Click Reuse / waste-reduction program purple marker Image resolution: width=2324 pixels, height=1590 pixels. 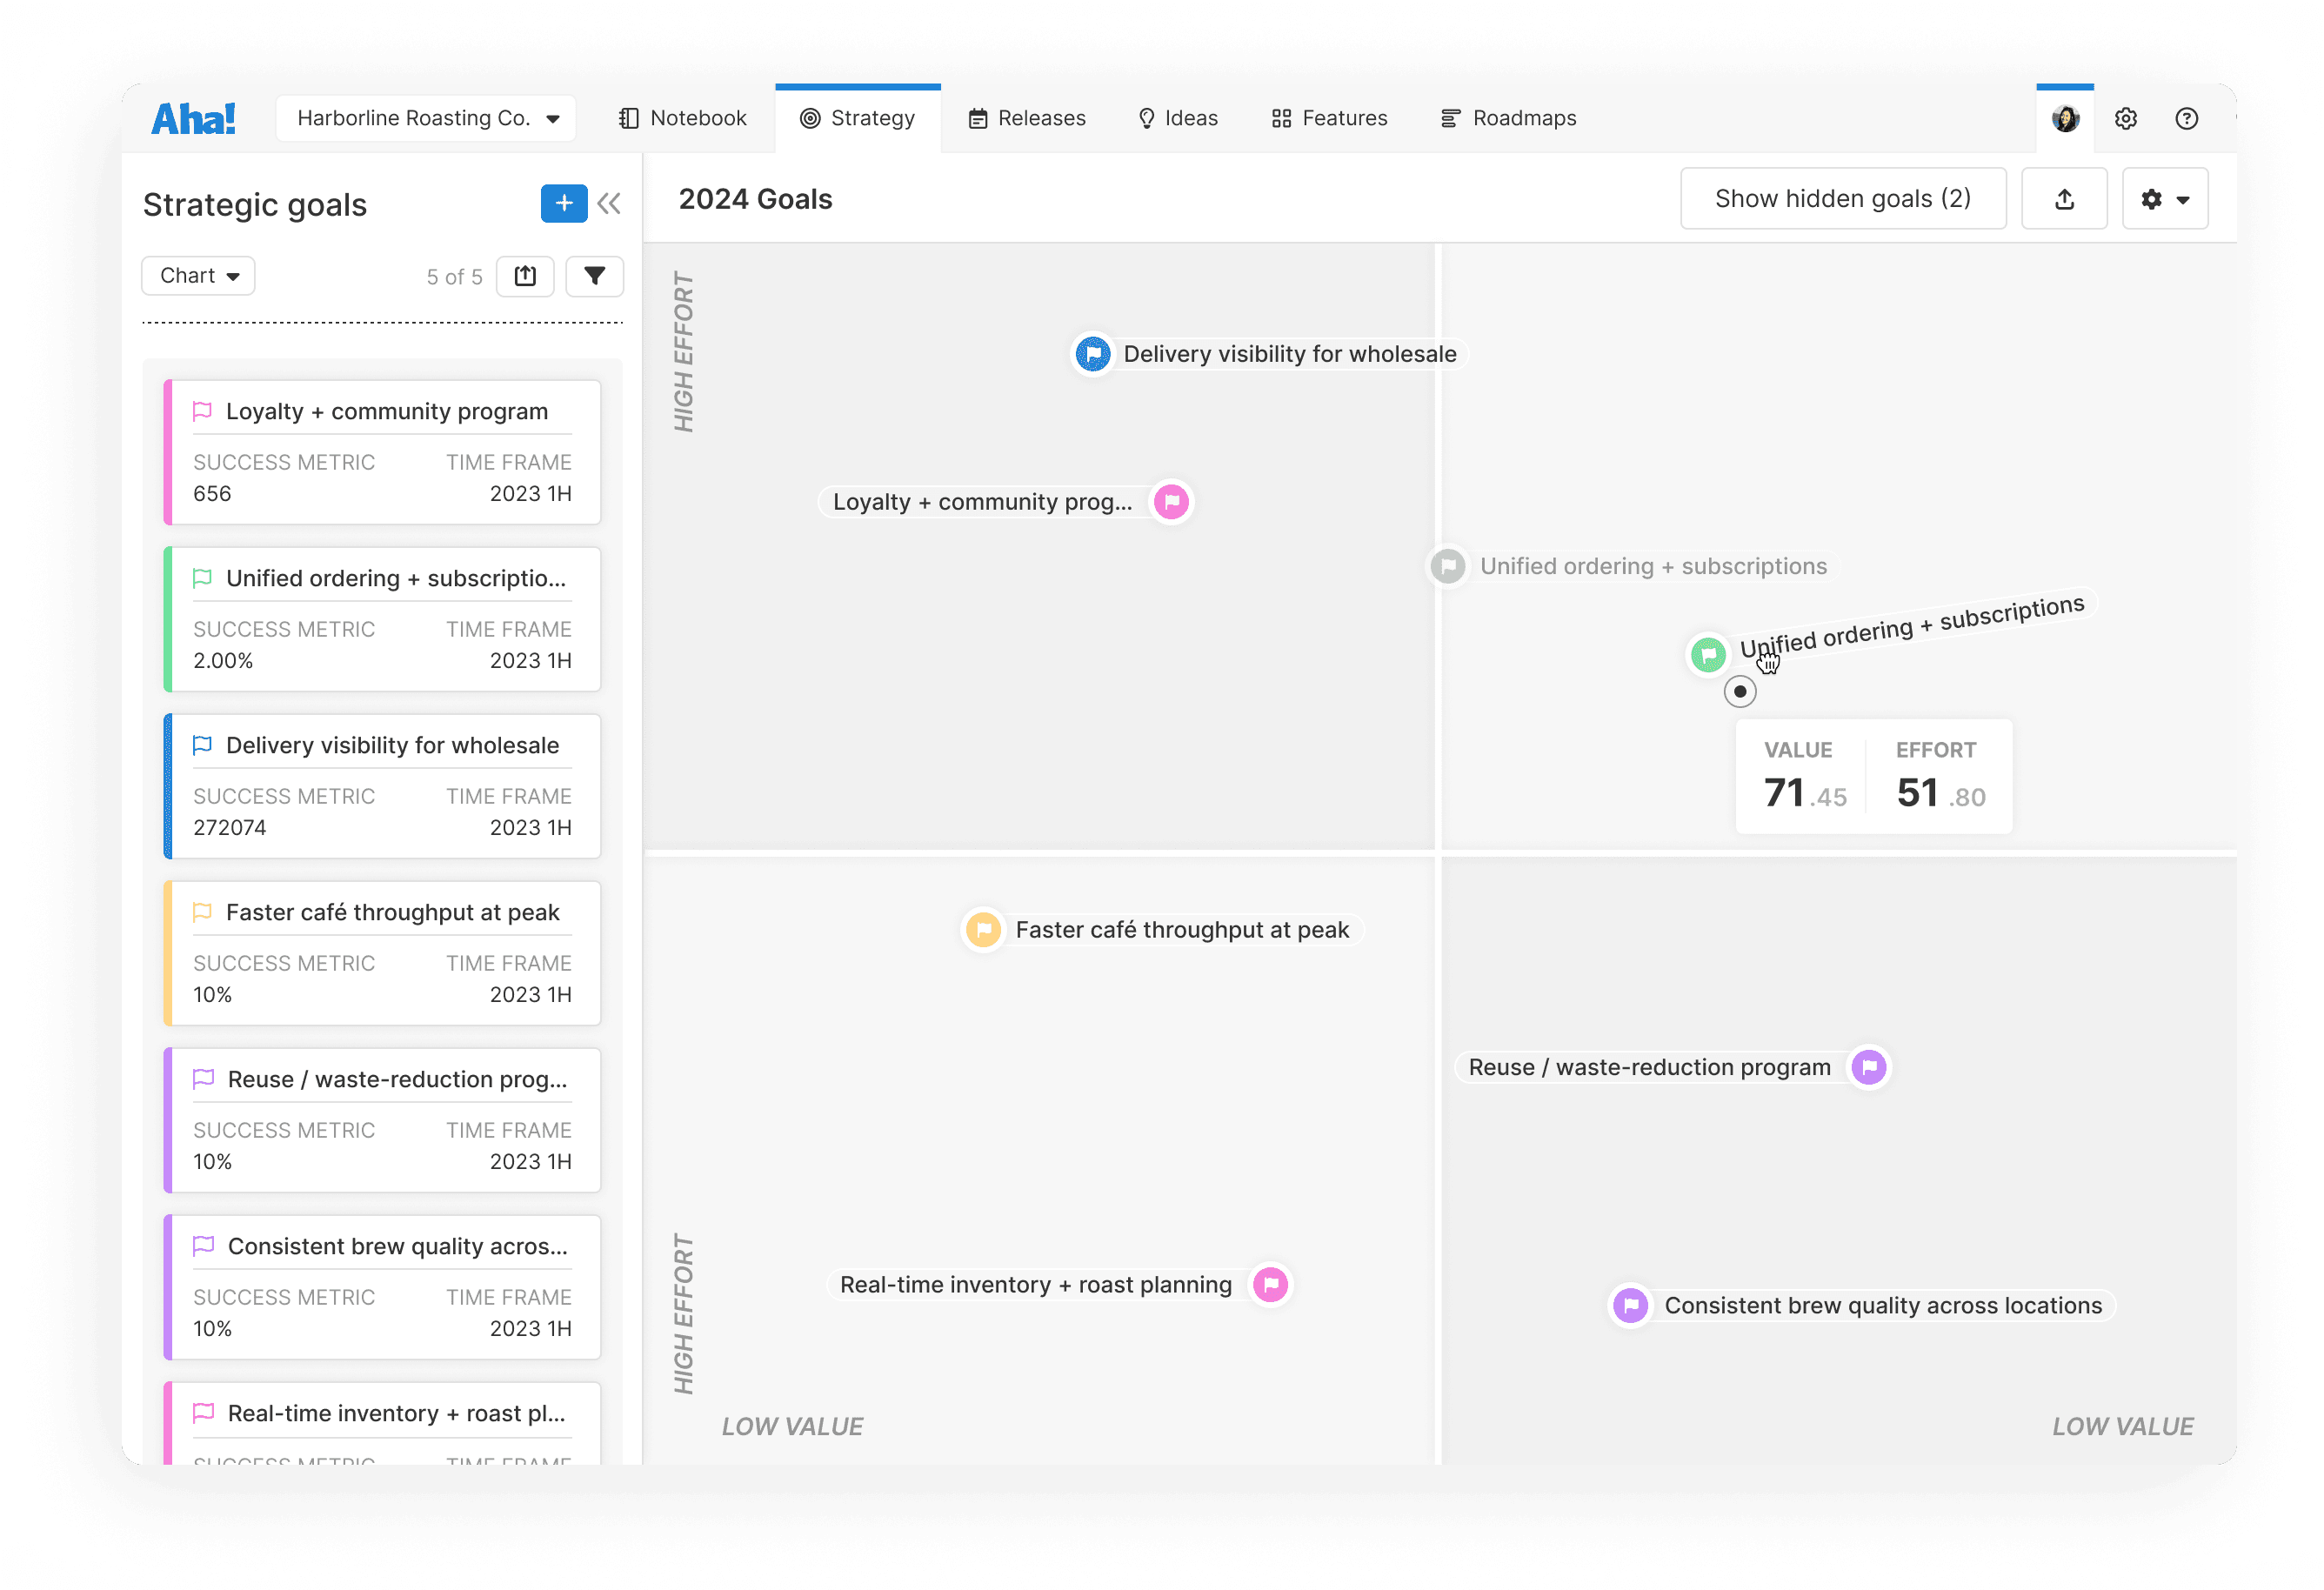tap(1869, 1067)
